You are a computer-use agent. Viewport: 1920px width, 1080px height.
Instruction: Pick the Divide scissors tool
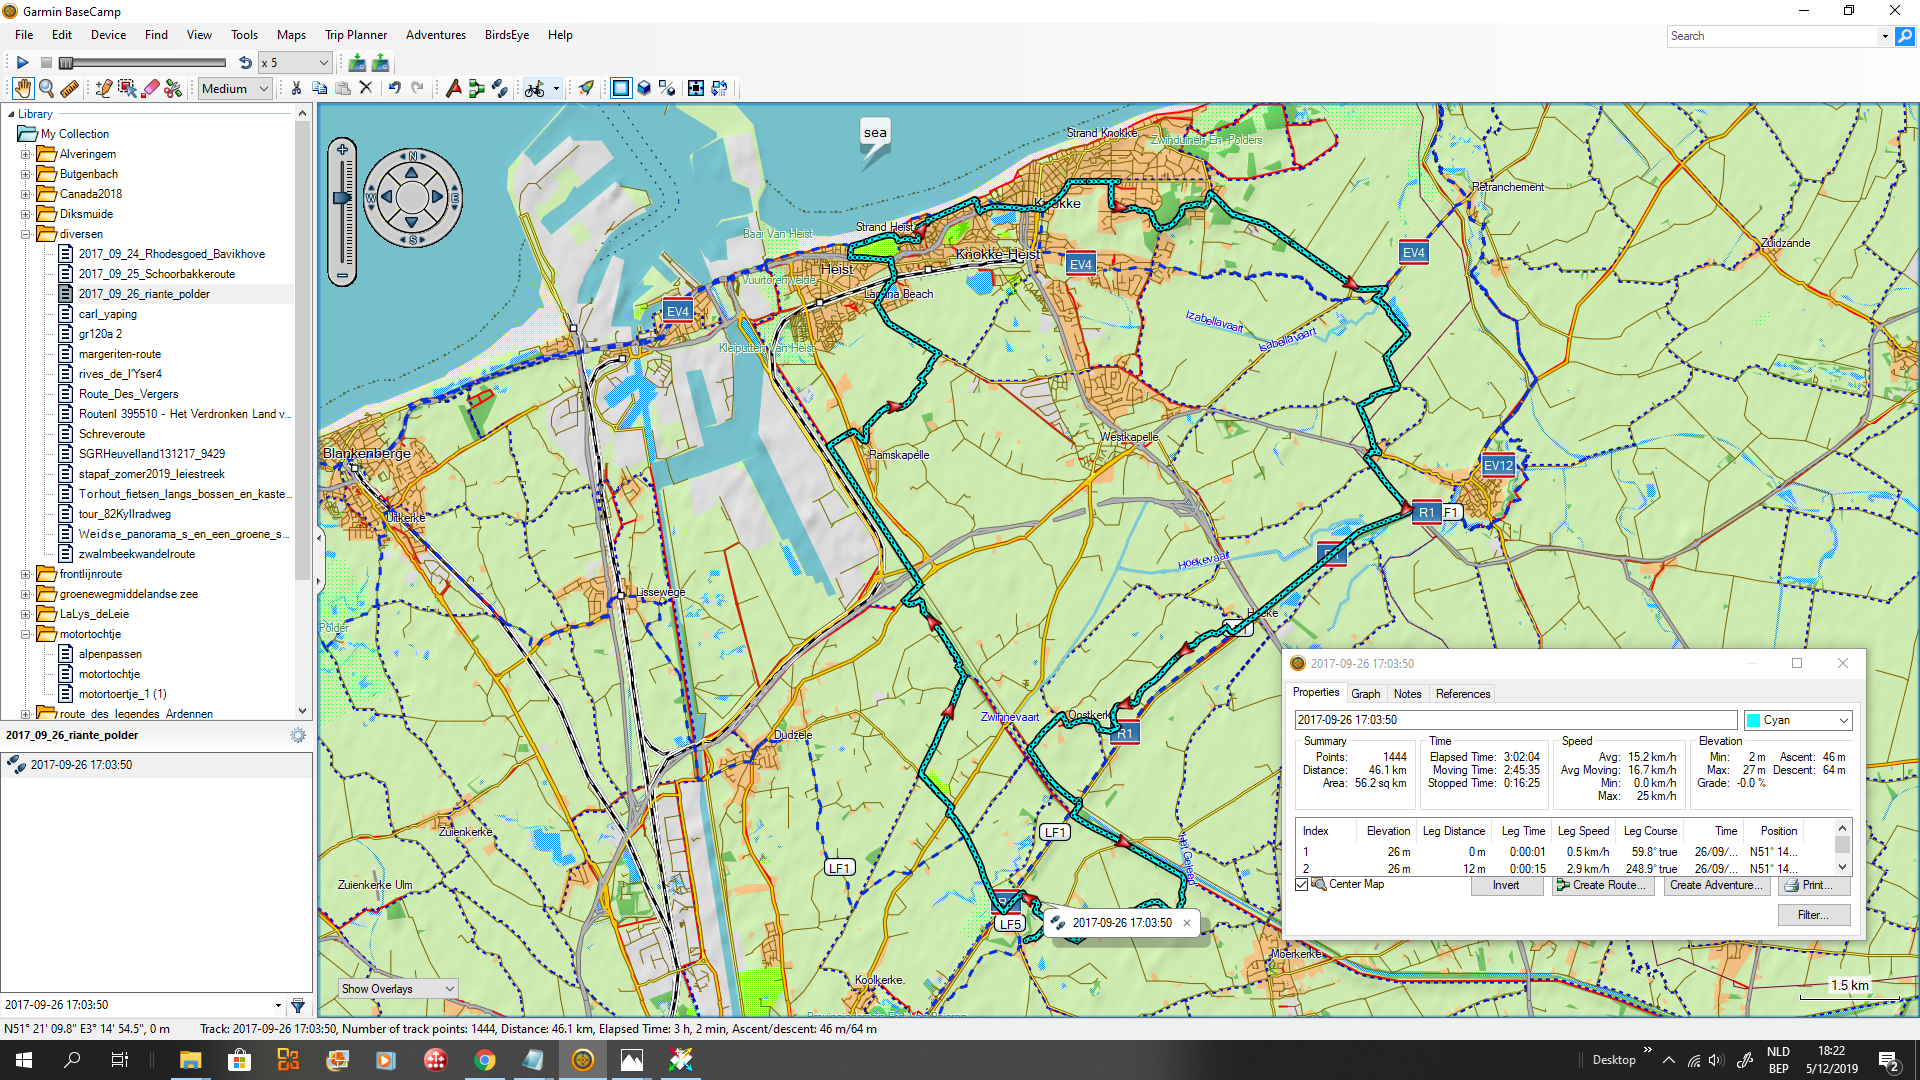click(x=173, y=89)
